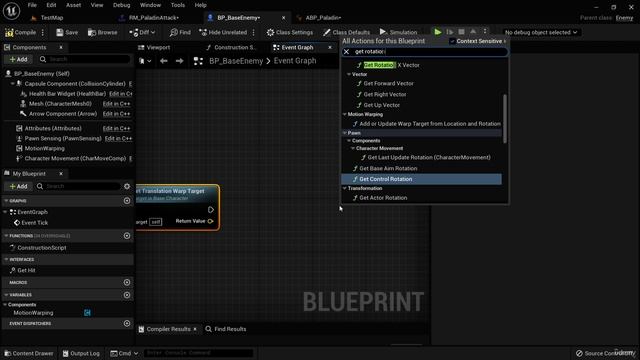
Task: Click Edit in C++ for Attributes
Action: point(116,128)
